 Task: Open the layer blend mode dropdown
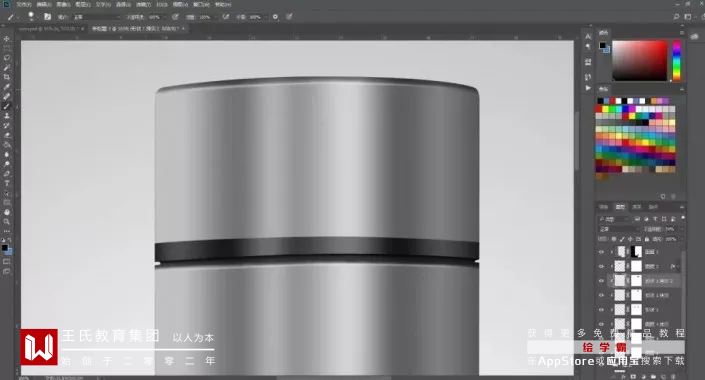click(620, 229)
